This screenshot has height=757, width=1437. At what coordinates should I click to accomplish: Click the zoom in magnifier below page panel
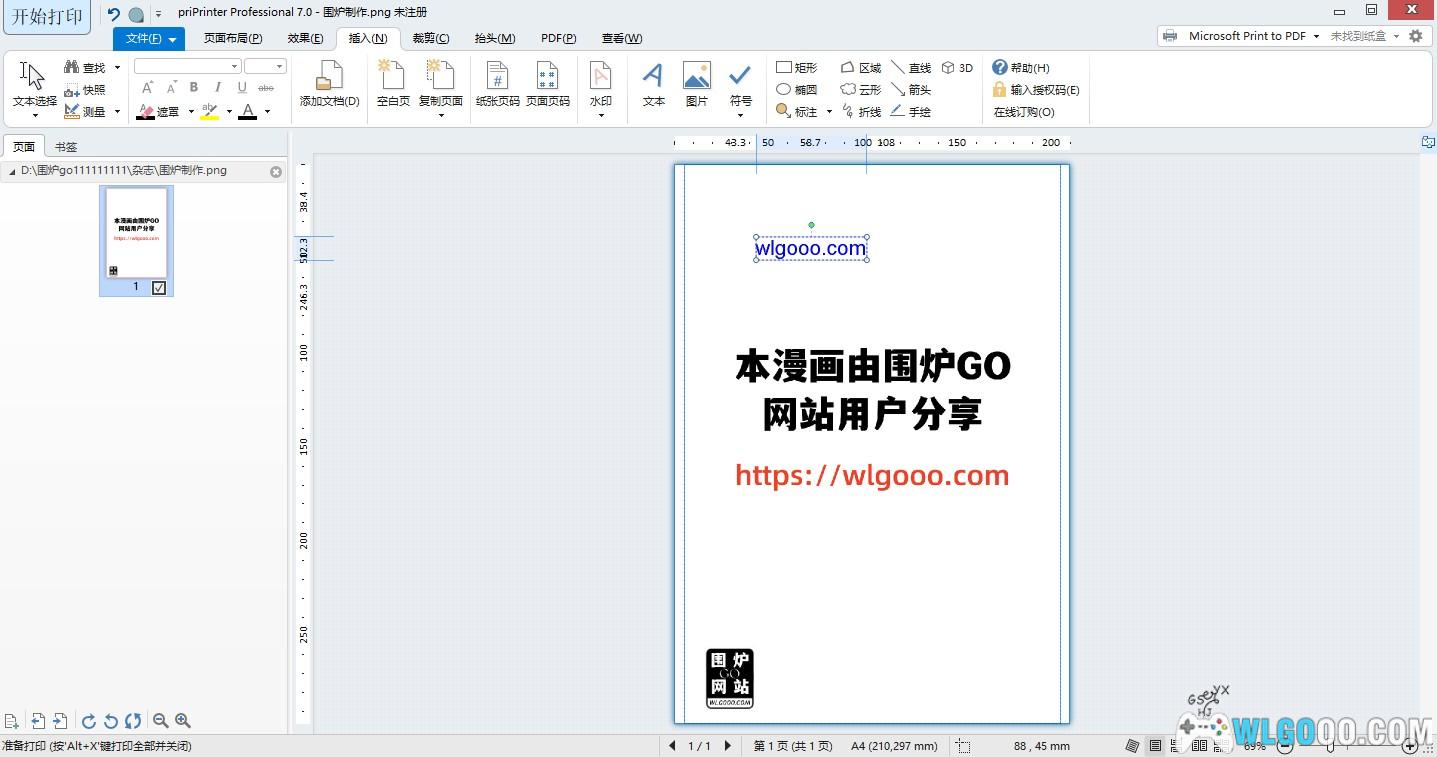click(183, 721)
